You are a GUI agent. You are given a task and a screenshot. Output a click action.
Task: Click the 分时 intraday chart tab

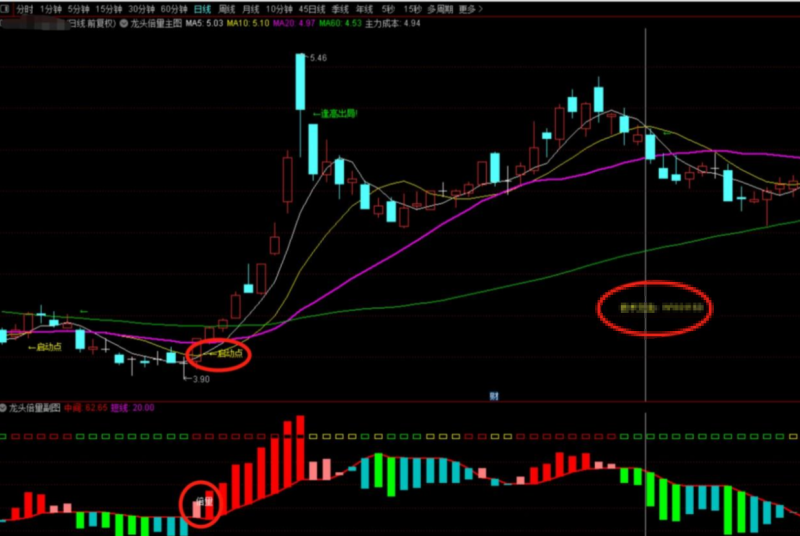pyautogui.click(x=24, y=7)
